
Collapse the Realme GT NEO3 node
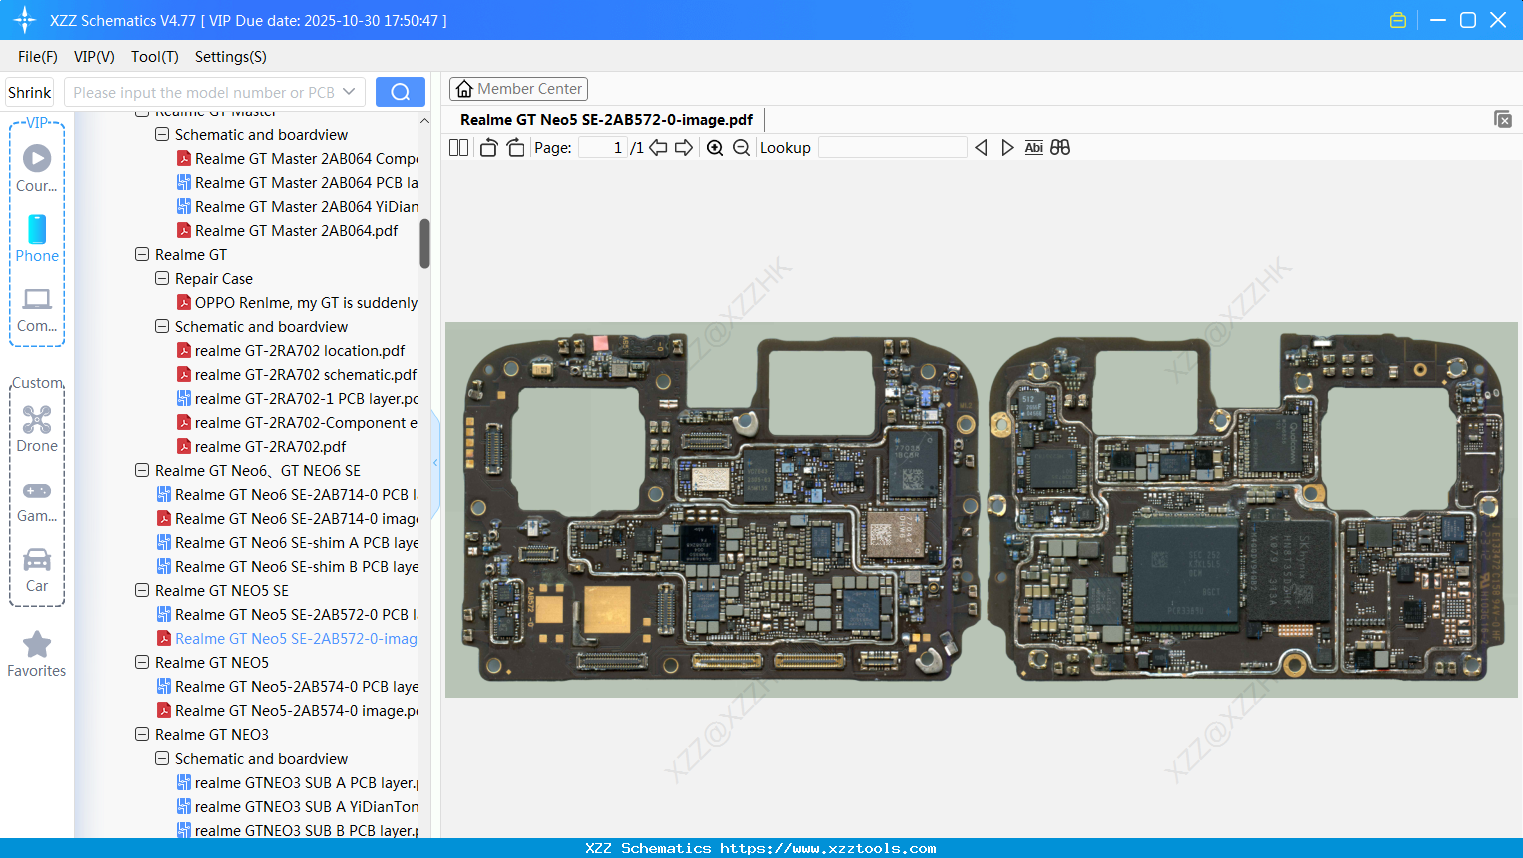pyautogui.click(x=142, y=735)
